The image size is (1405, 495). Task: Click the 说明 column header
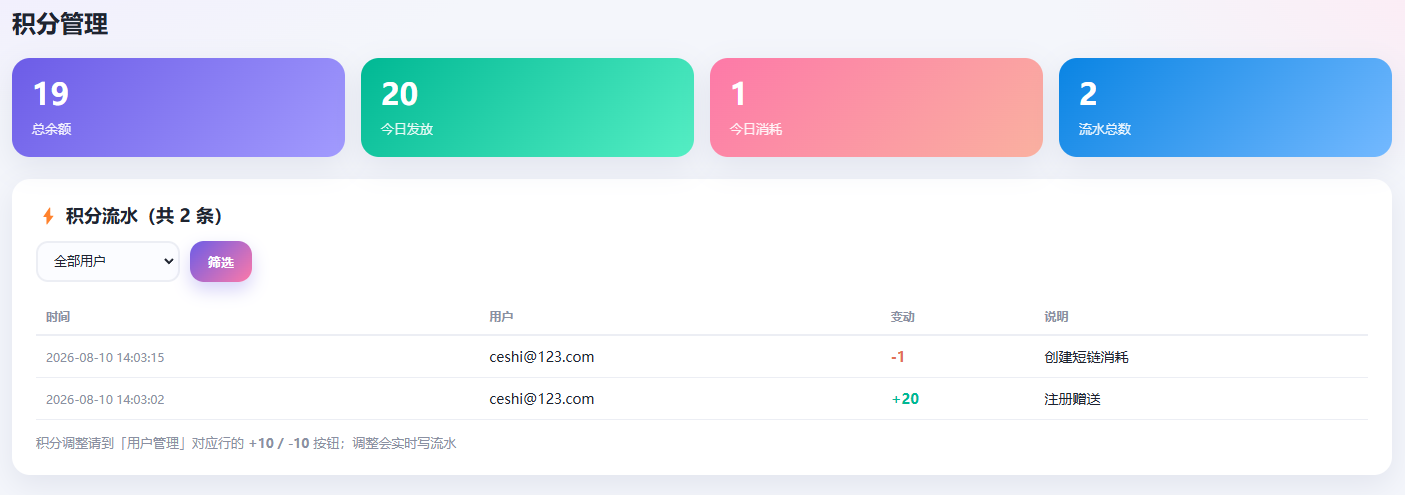[1056, 317]
